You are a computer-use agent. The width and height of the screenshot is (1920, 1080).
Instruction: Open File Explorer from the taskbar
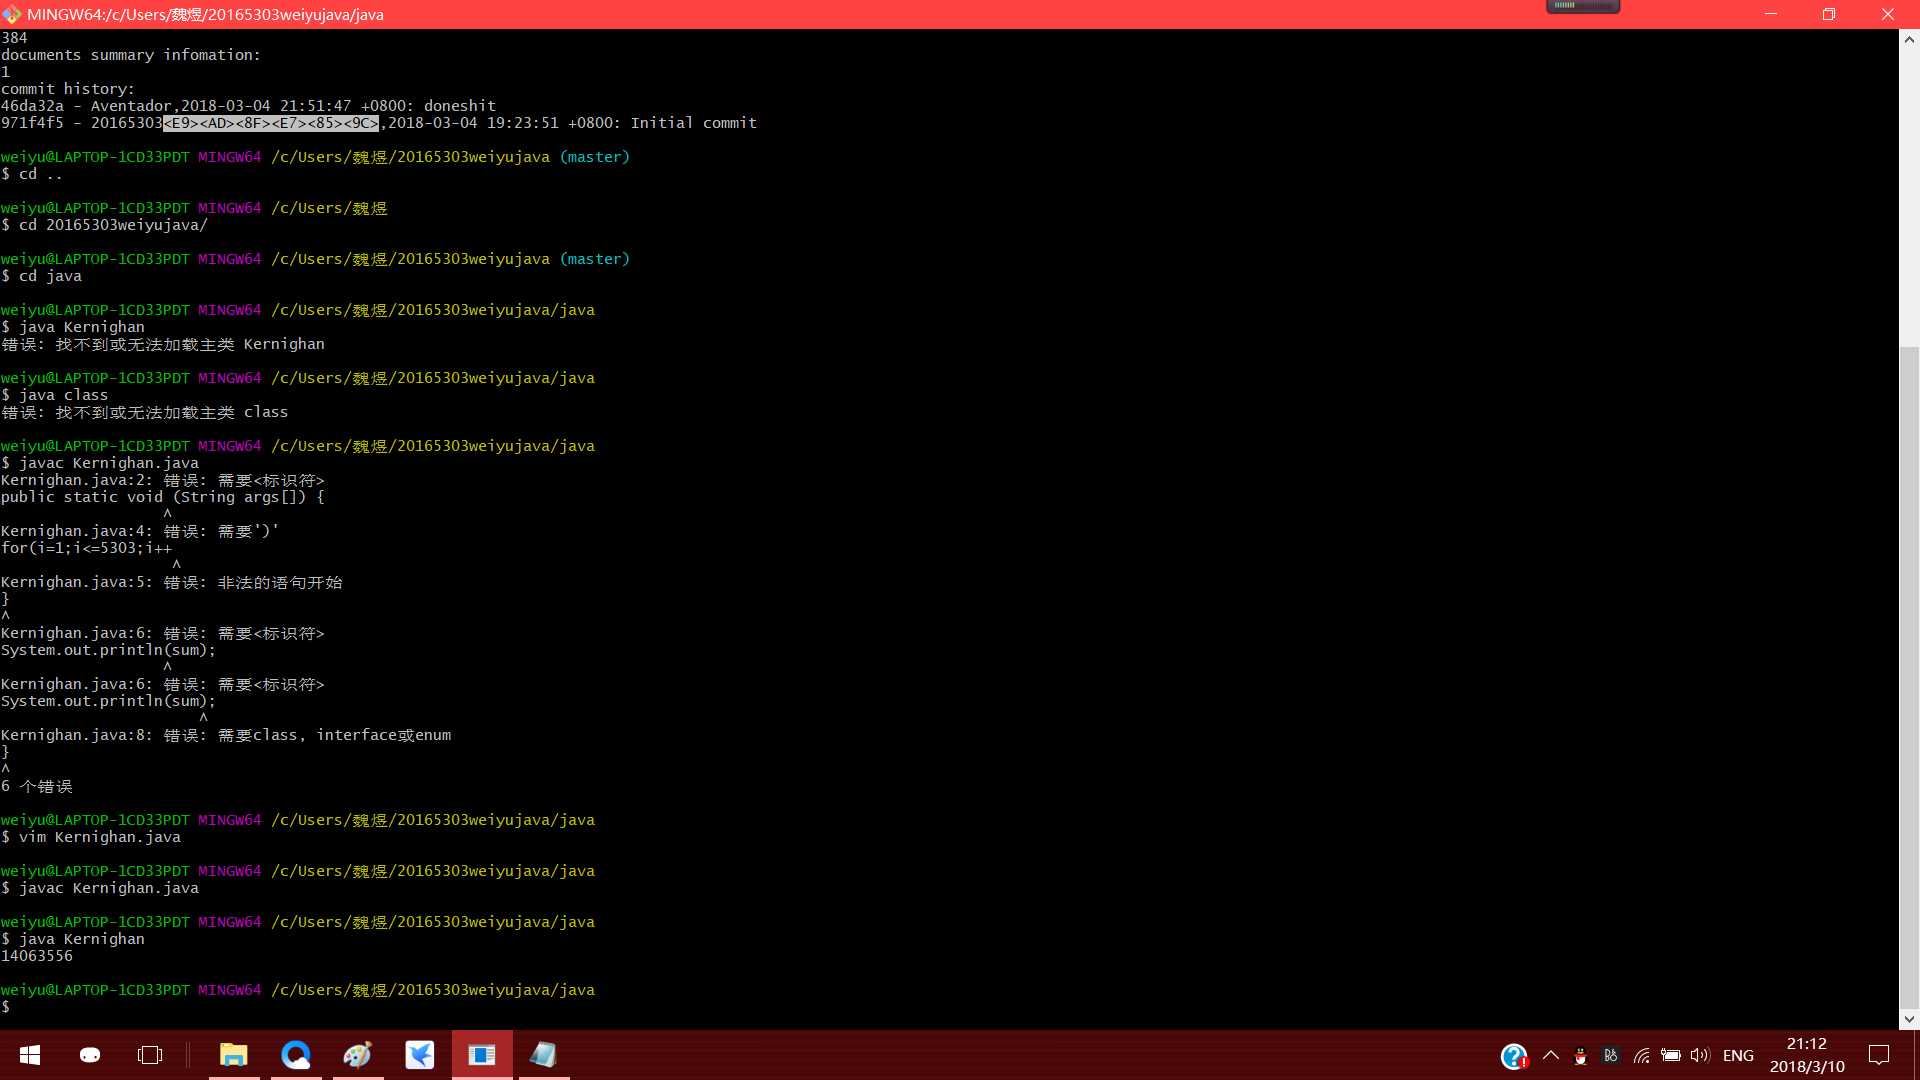pyautogui.click(x=234, y=1055)
